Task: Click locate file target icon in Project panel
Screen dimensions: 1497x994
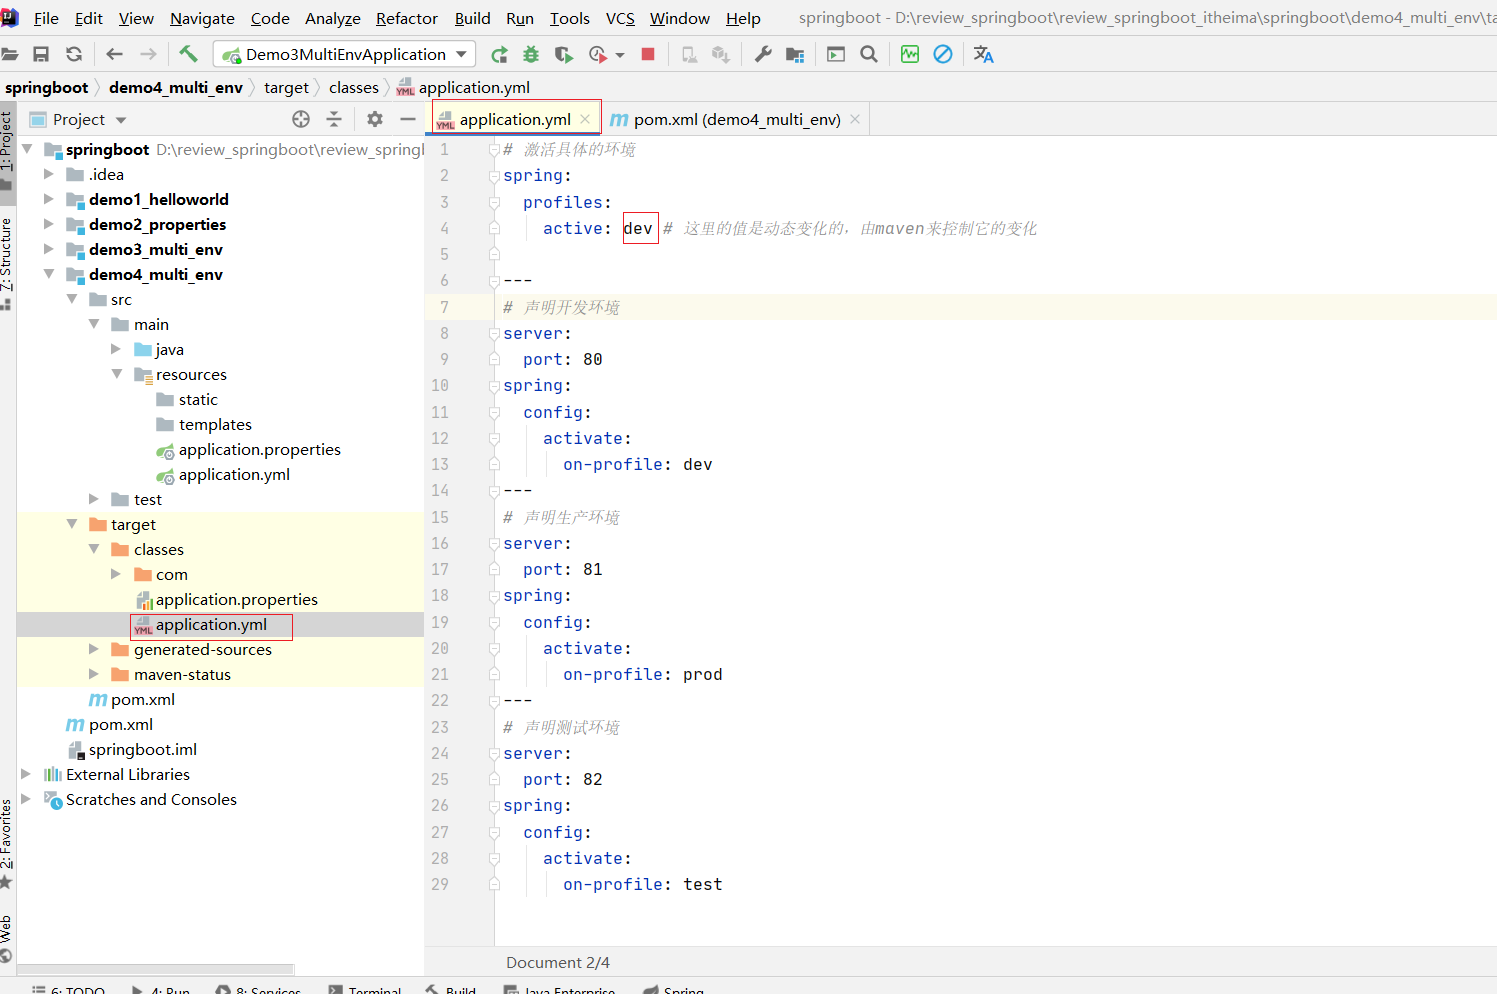Action: (301, 119)
